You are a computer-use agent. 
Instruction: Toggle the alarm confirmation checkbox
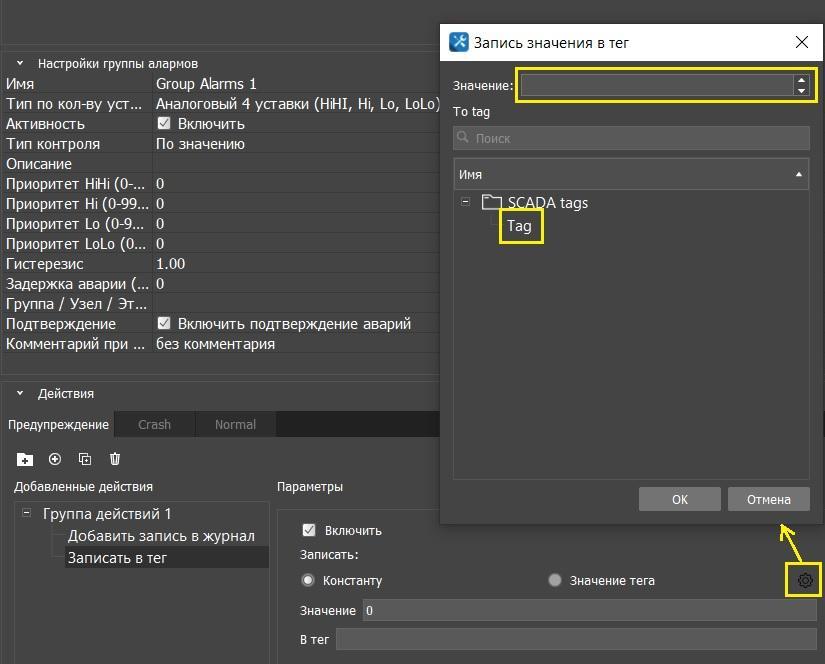click(165, 324)
